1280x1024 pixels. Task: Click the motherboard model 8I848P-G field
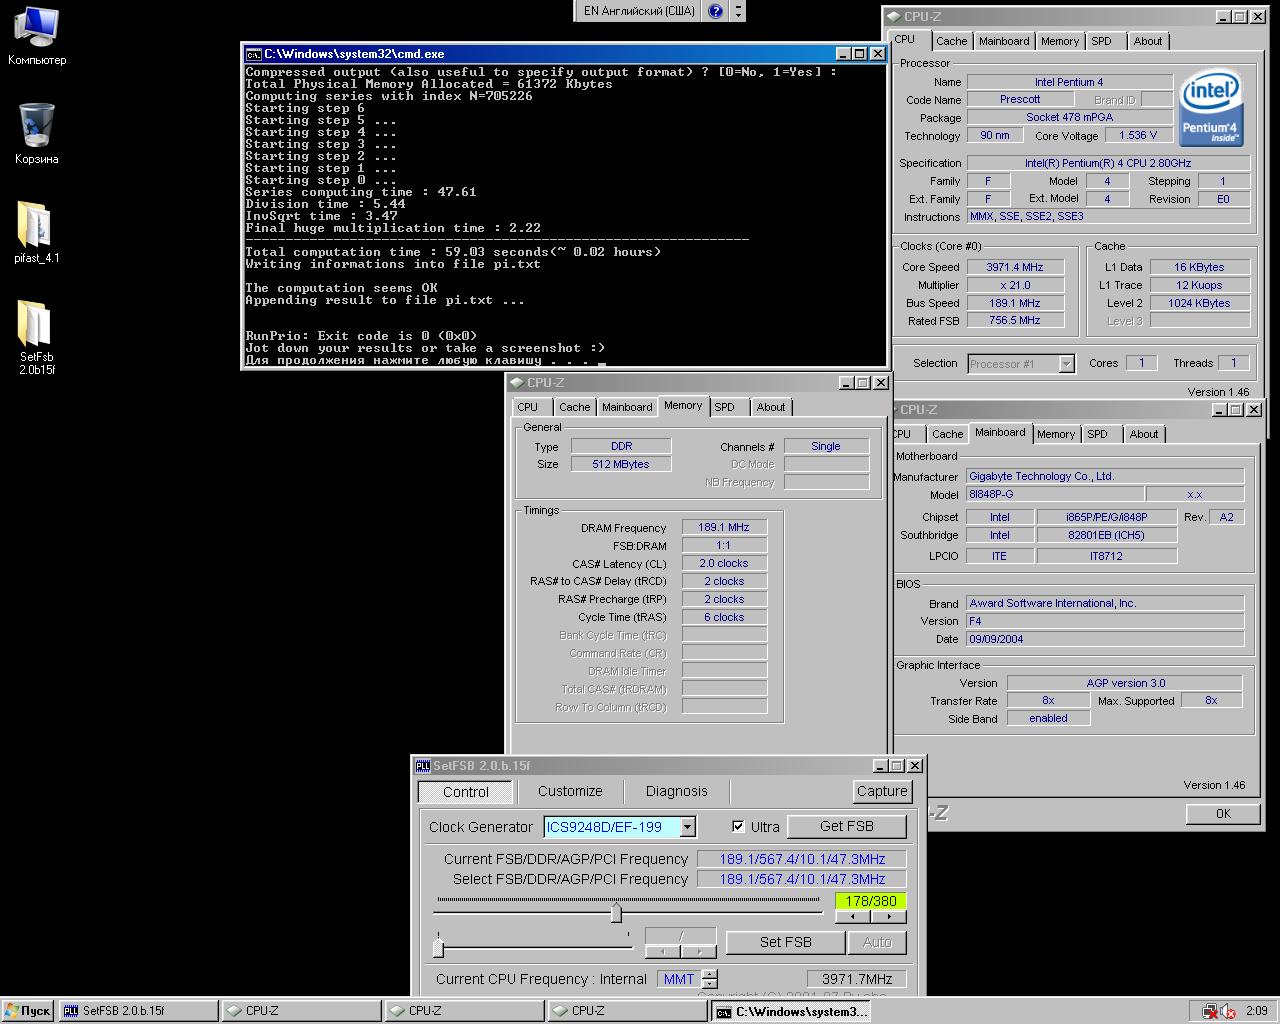1055,494
